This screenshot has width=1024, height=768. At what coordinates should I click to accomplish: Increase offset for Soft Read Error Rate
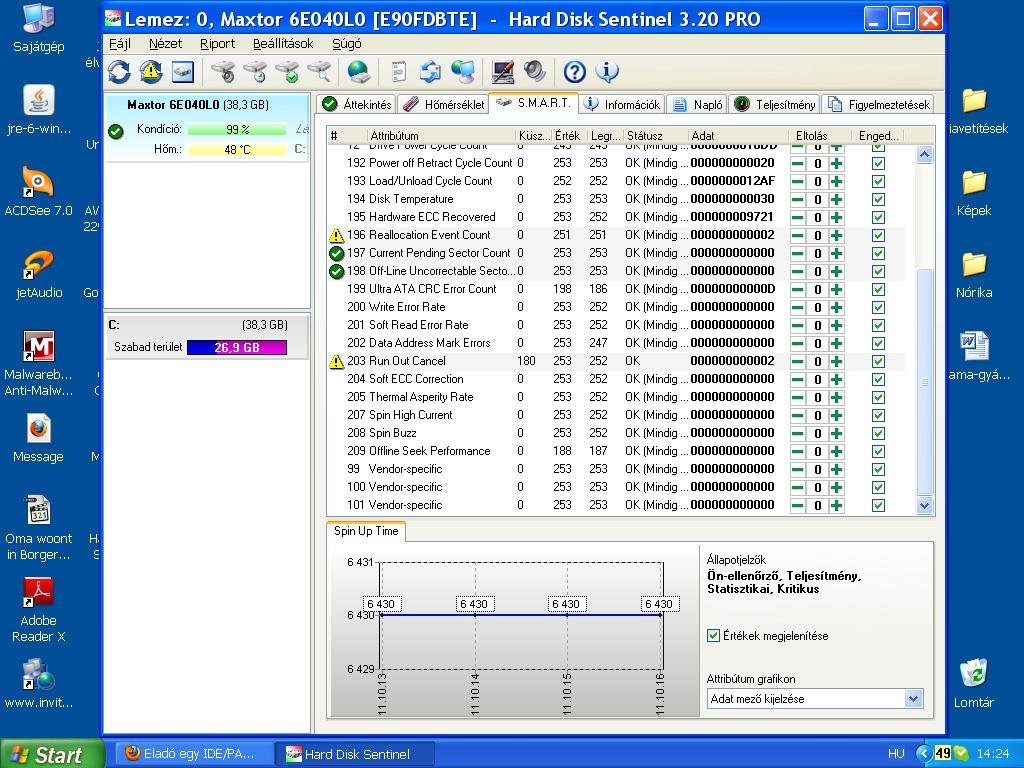pyautogui.click(x=837, y=325)
